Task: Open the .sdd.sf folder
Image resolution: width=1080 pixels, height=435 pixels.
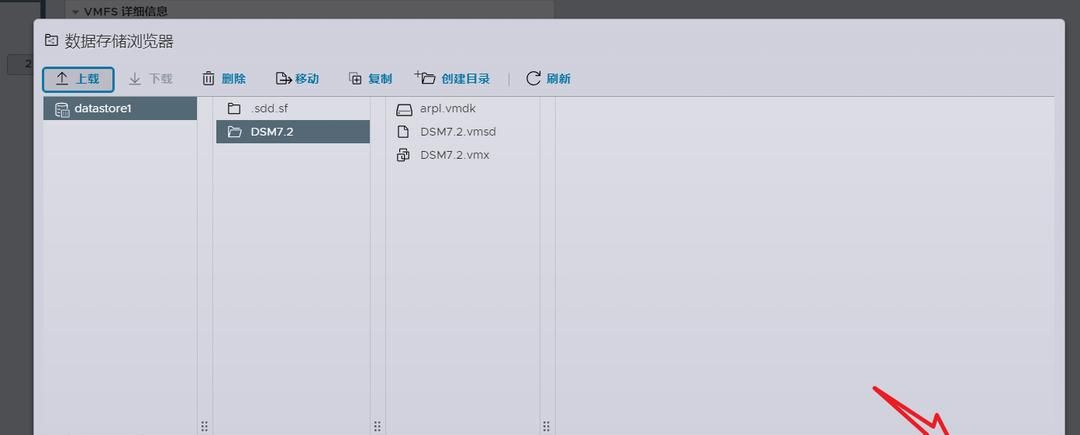Action: coord(270,108)
